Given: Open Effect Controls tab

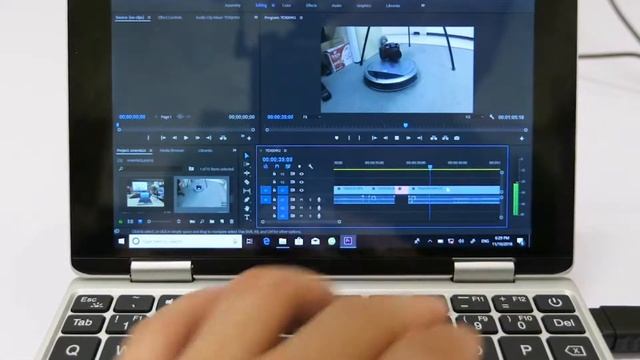Looking at the screenshot, I should 170,18.
